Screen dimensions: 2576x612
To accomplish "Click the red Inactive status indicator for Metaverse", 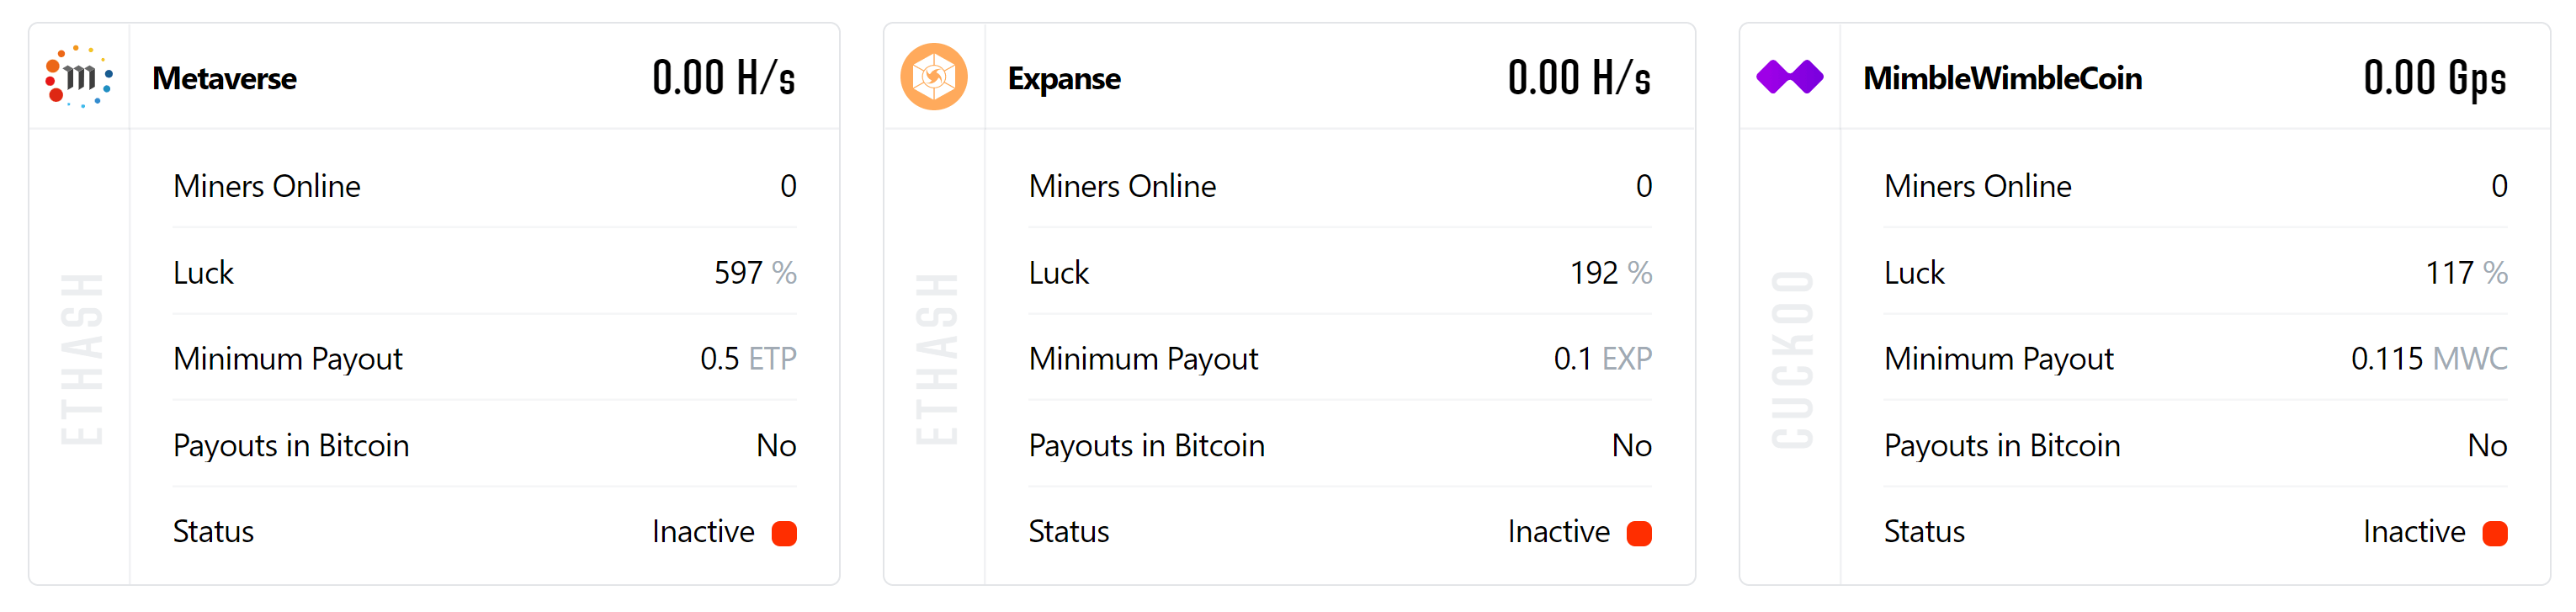I will click(784, 532).
